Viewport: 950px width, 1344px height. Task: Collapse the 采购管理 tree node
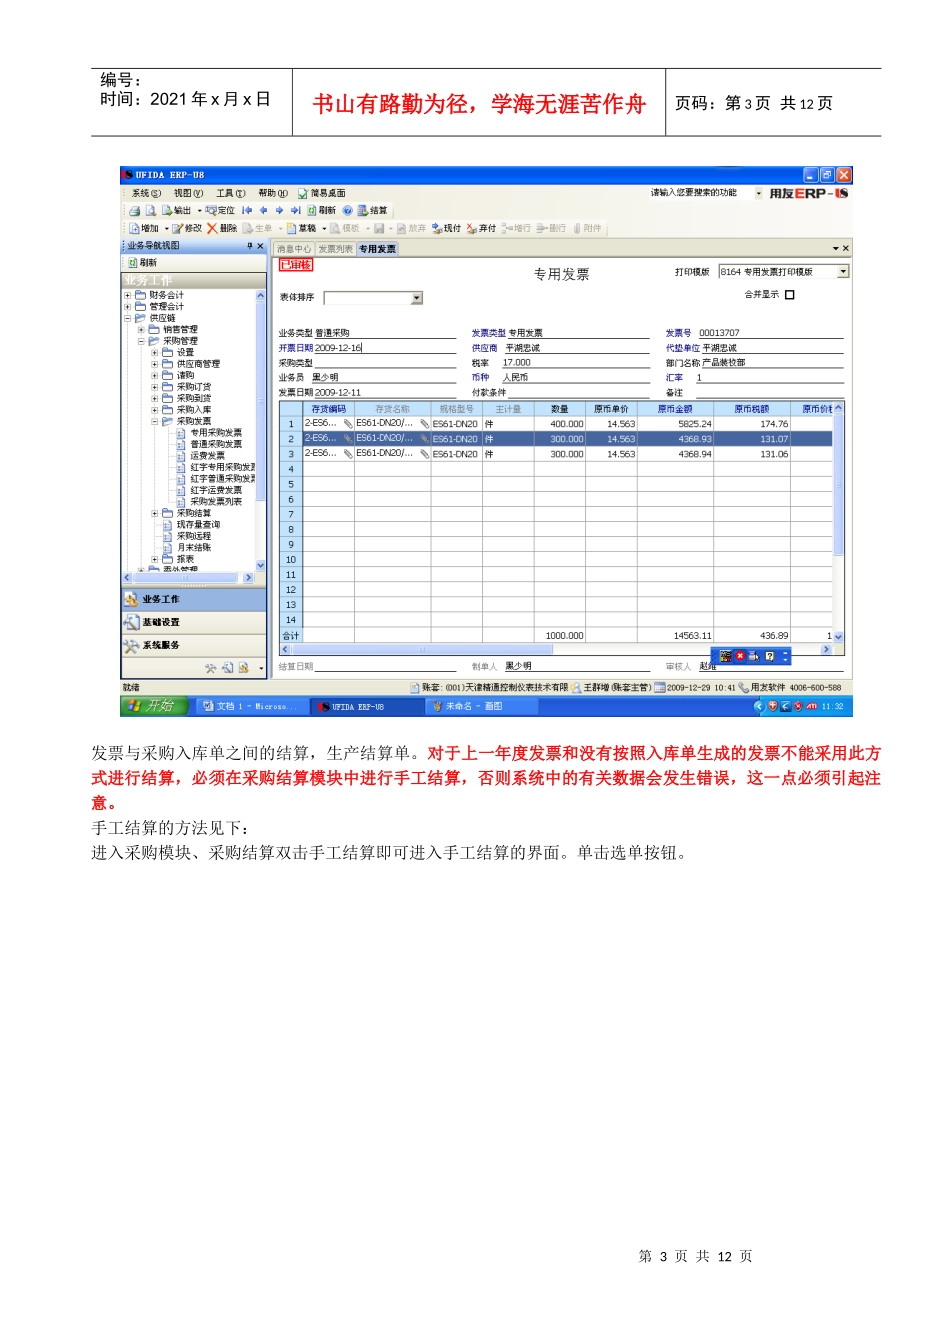pos(141,342)
